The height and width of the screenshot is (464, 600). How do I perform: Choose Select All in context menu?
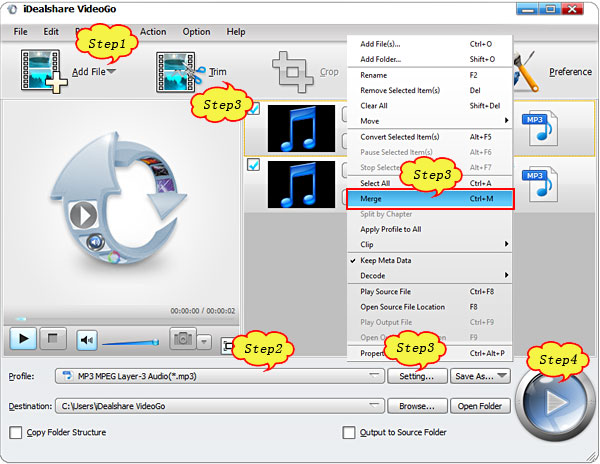pyautogui.click(x=429, y=183)
